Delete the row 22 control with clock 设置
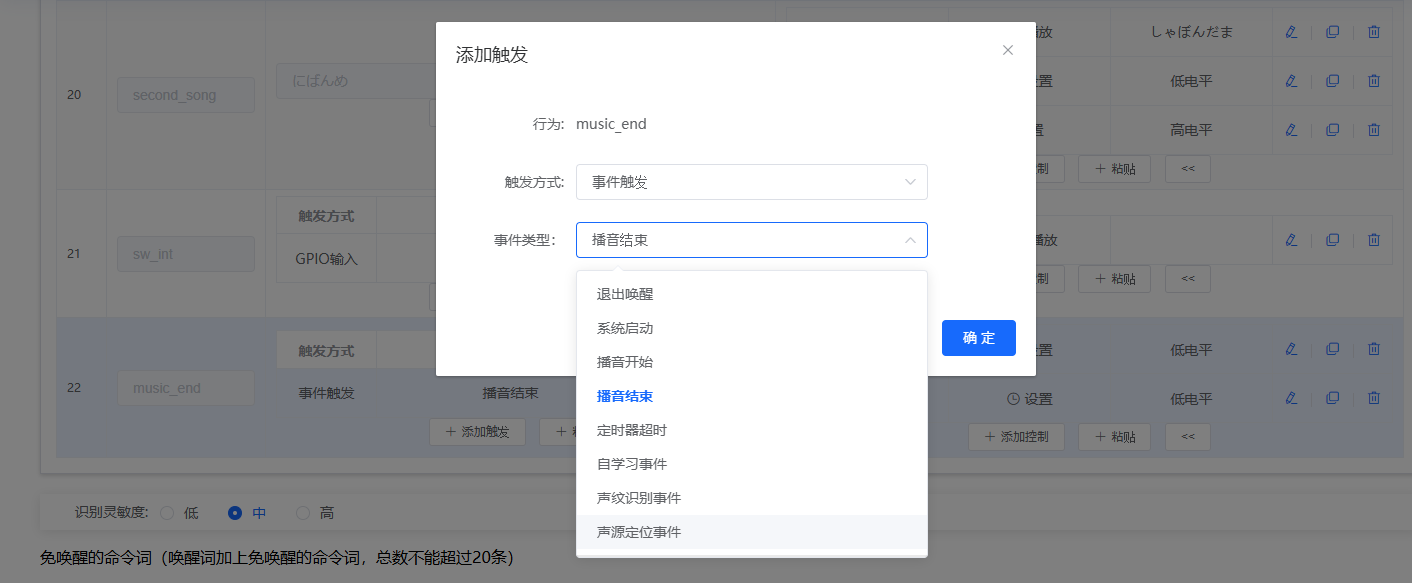 click(x=1374, y=398)
